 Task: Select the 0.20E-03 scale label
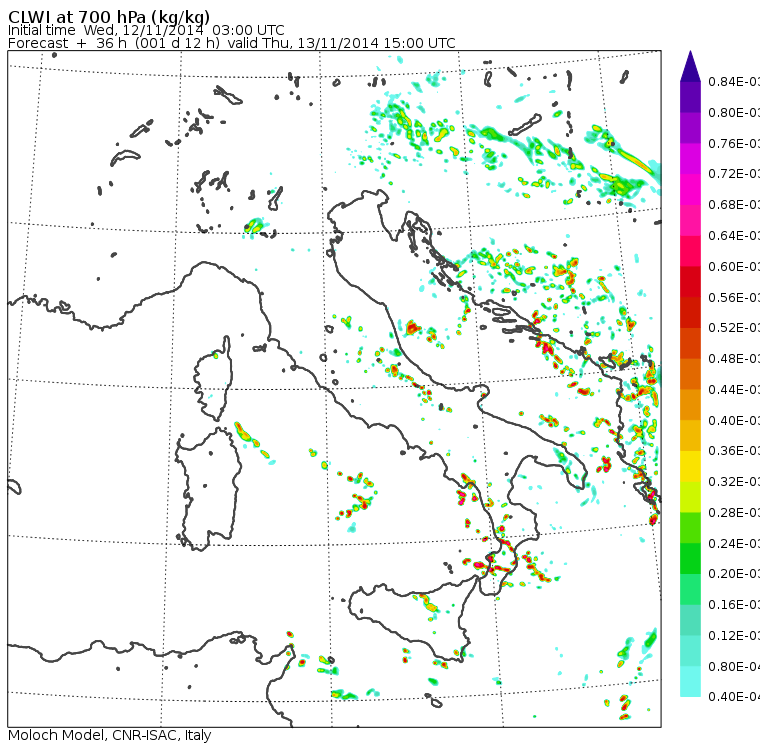[734, 574]
